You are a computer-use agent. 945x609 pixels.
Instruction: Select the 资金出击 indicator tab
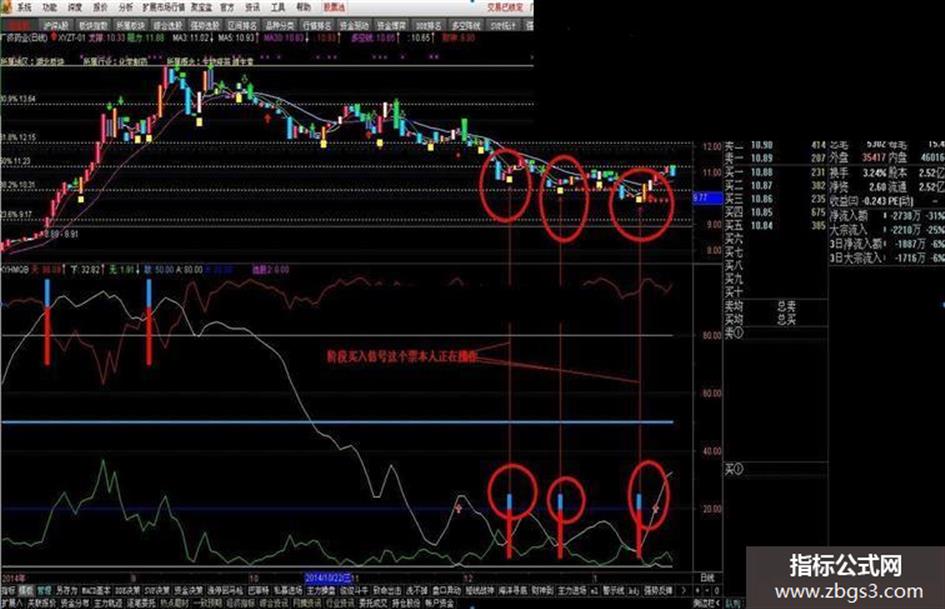[387, 591]
